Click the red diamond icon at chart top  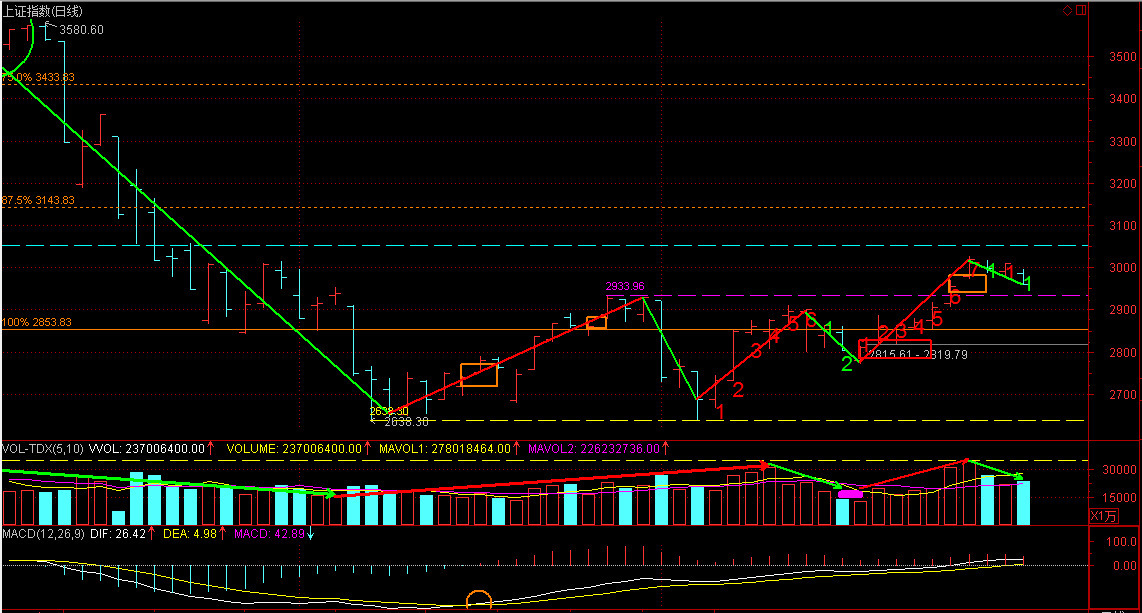[1067, 10]
